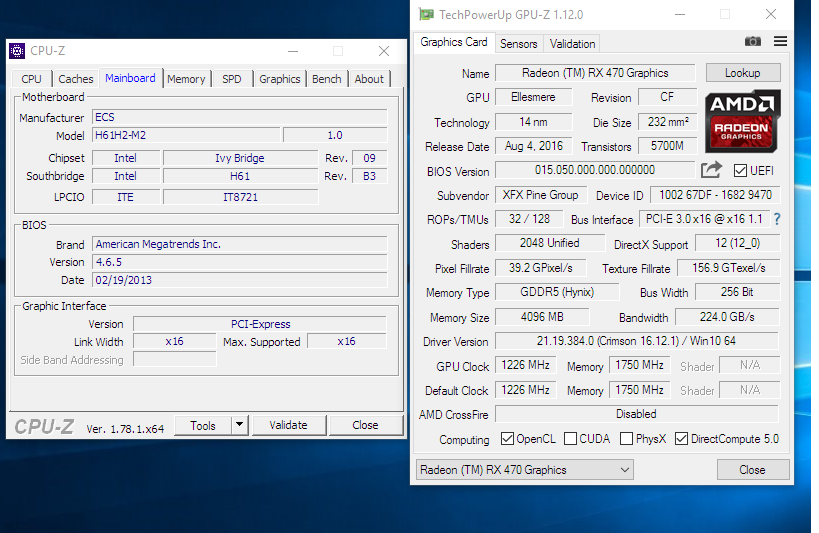The height and width of the screenshot is (533, 819).
Task: Open the Radeon RX 470 GPU selector dropdown
Action: (x=524, y=469)
